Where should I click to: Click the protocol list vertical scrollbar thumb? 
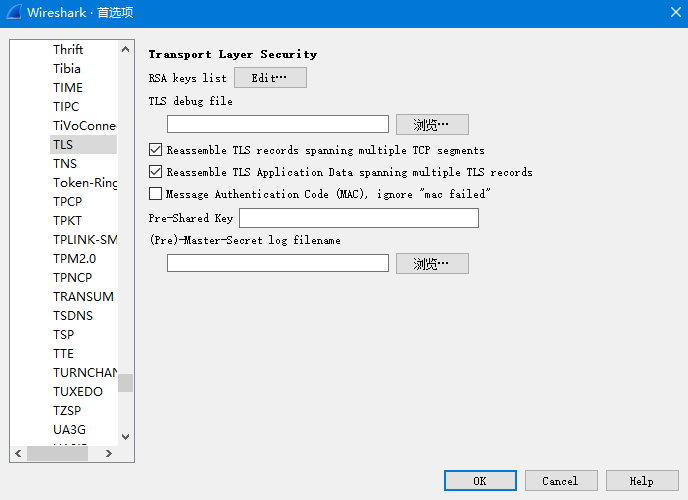pyautogui.click(x=125, y=383)
